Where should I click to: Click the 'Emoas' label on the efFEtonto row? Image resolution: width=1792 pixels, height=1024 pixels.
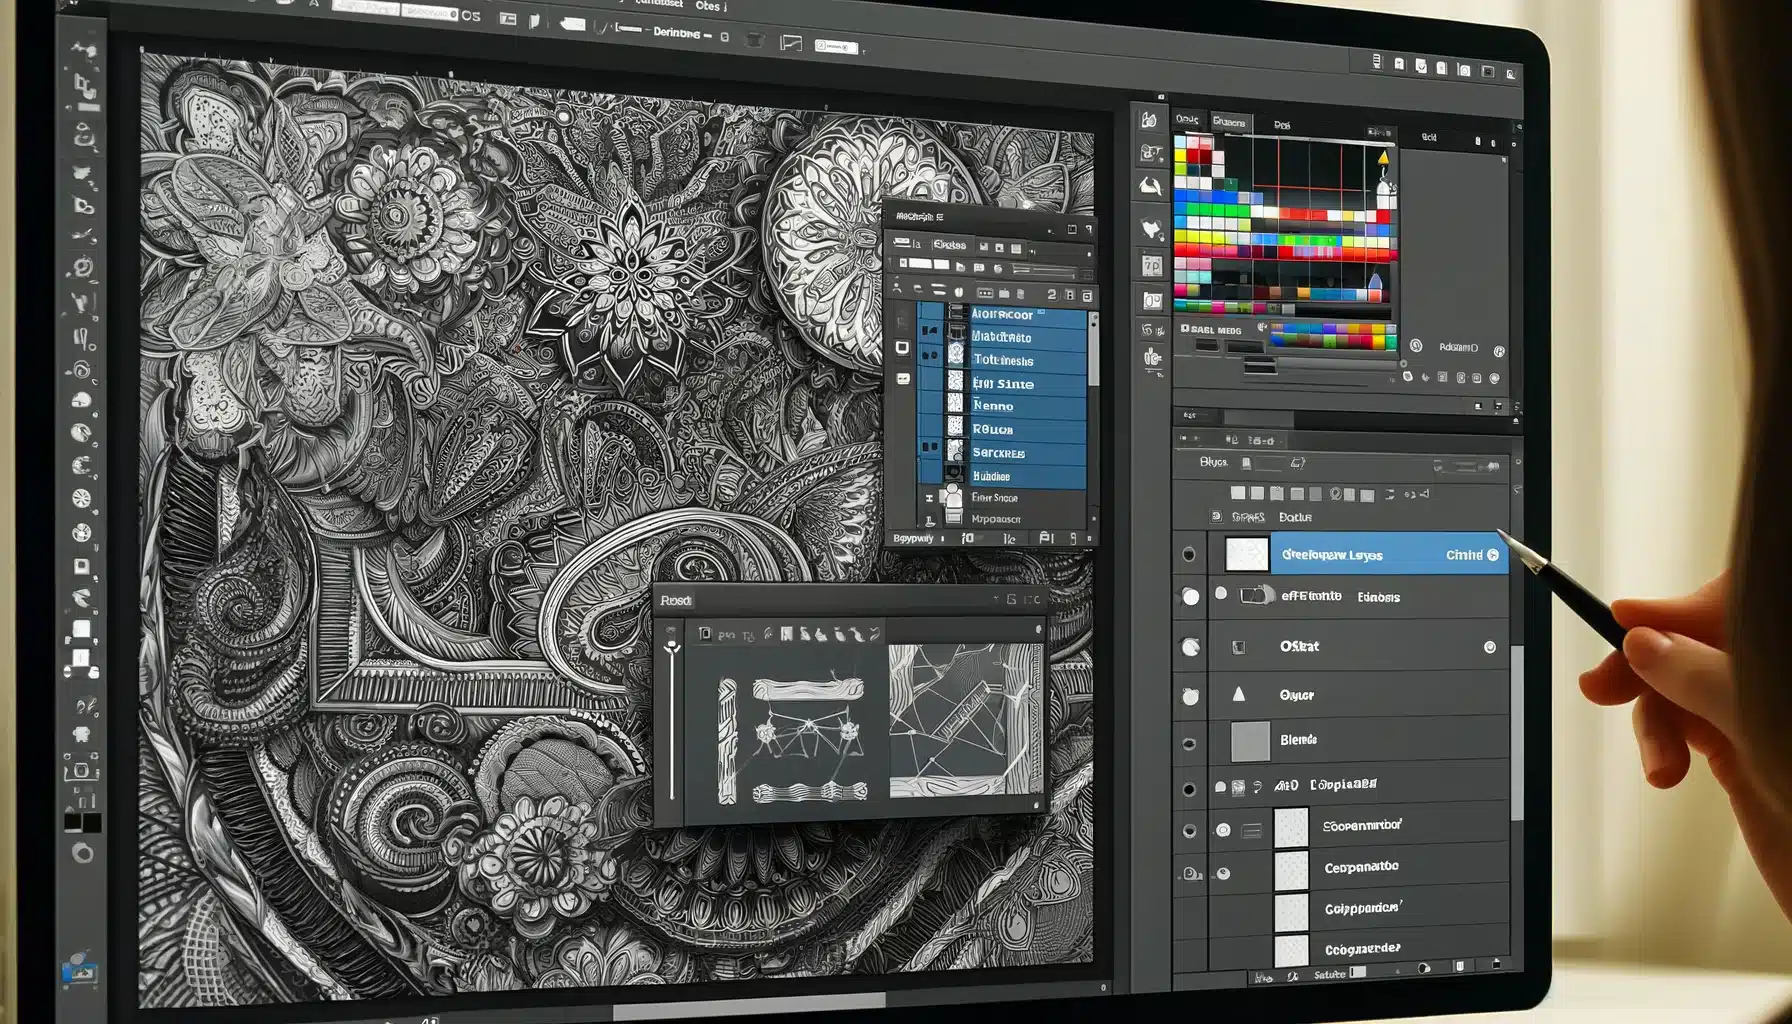click(x=1379, y=597)
